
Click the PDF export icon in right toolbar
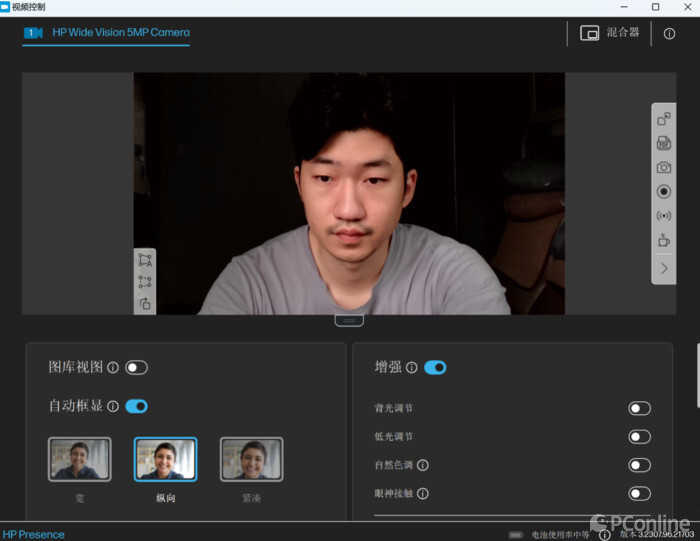click(663, 143)
